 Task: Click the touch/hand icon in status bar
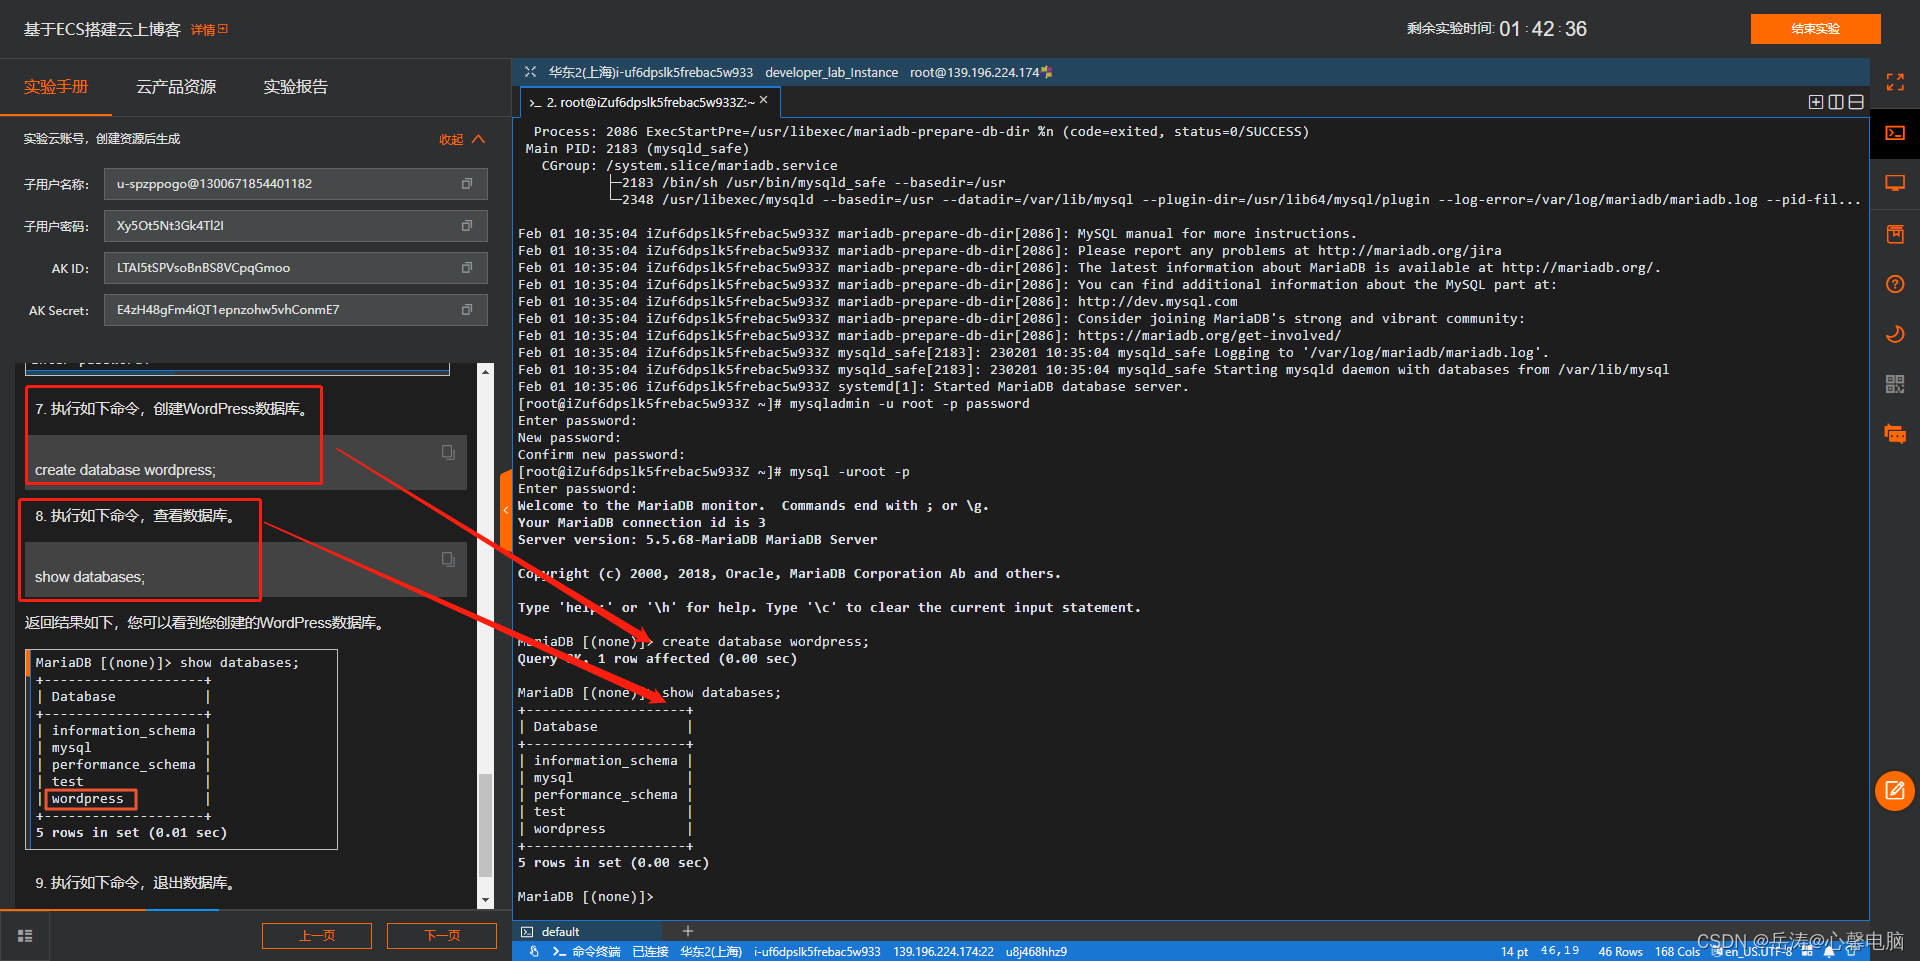[x=534, y=952]
